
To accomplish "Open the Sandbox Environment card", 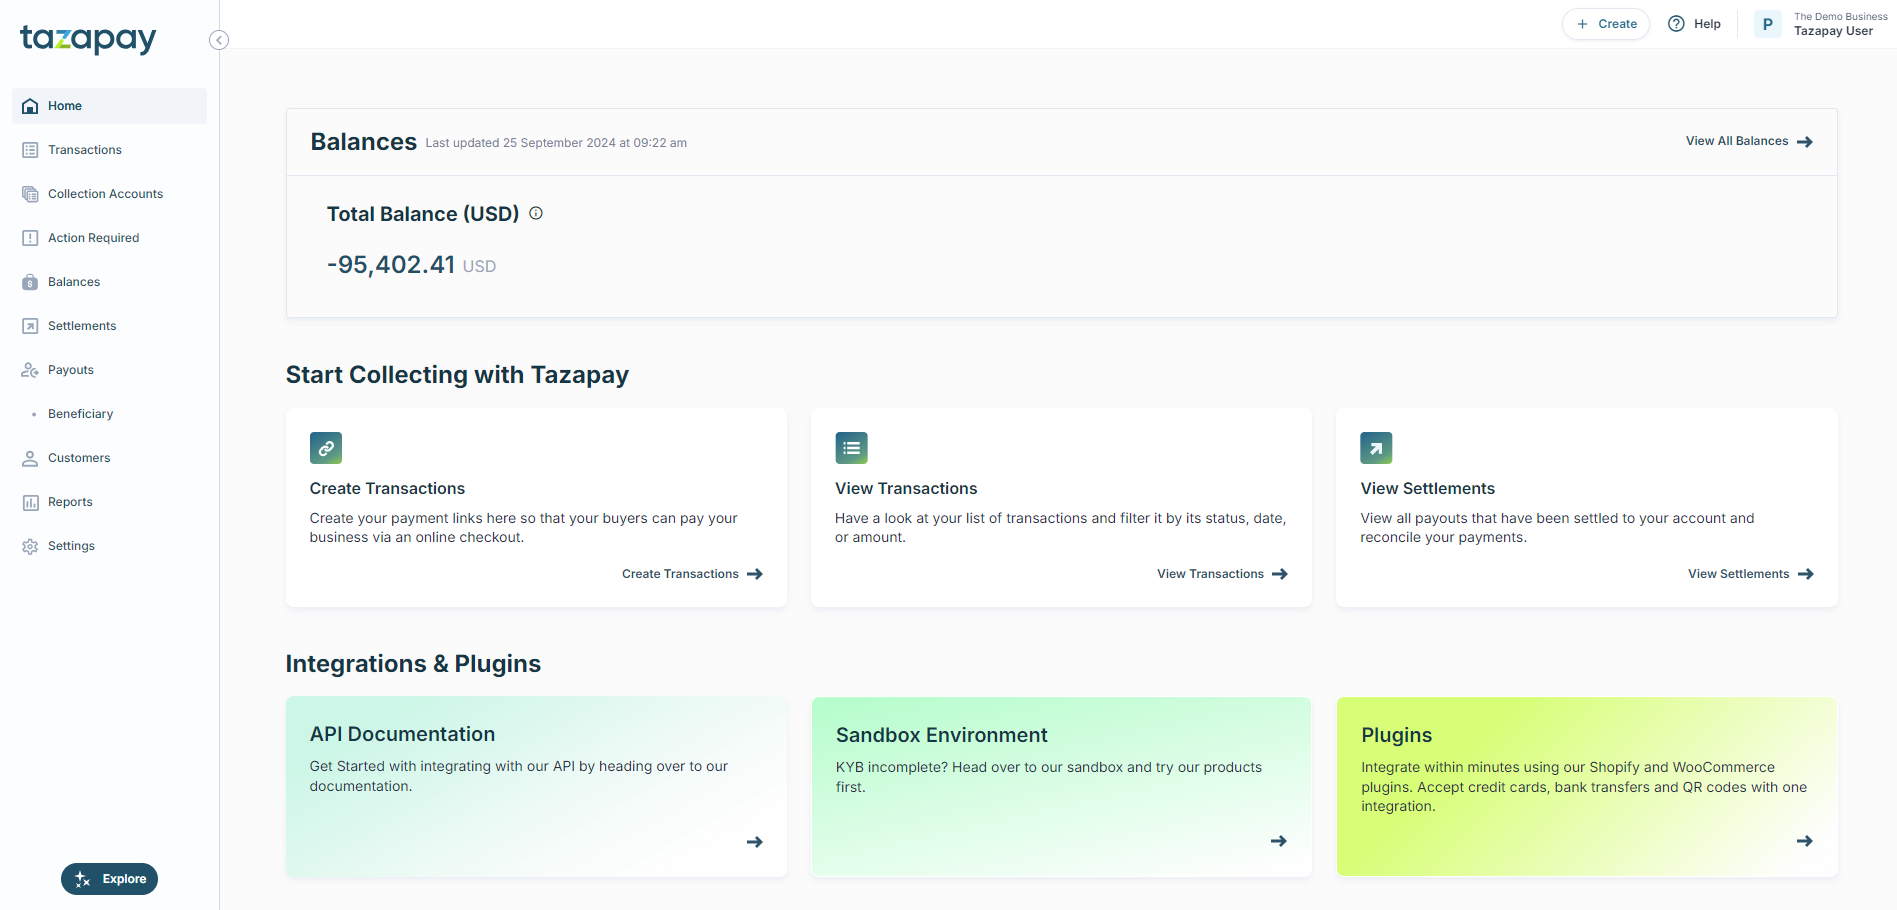I will pos(1062,787).
